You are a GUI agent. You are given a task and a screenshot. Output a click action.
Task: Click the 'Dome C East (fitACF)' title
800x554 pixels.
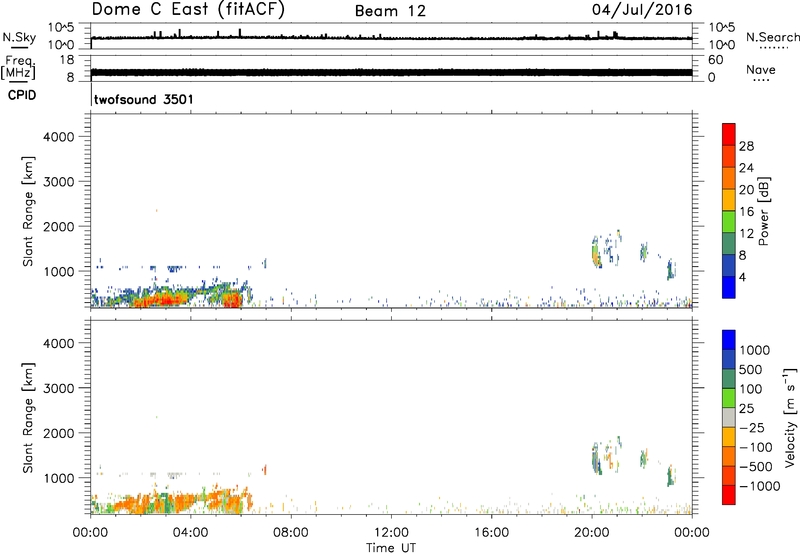pos(188,10)
